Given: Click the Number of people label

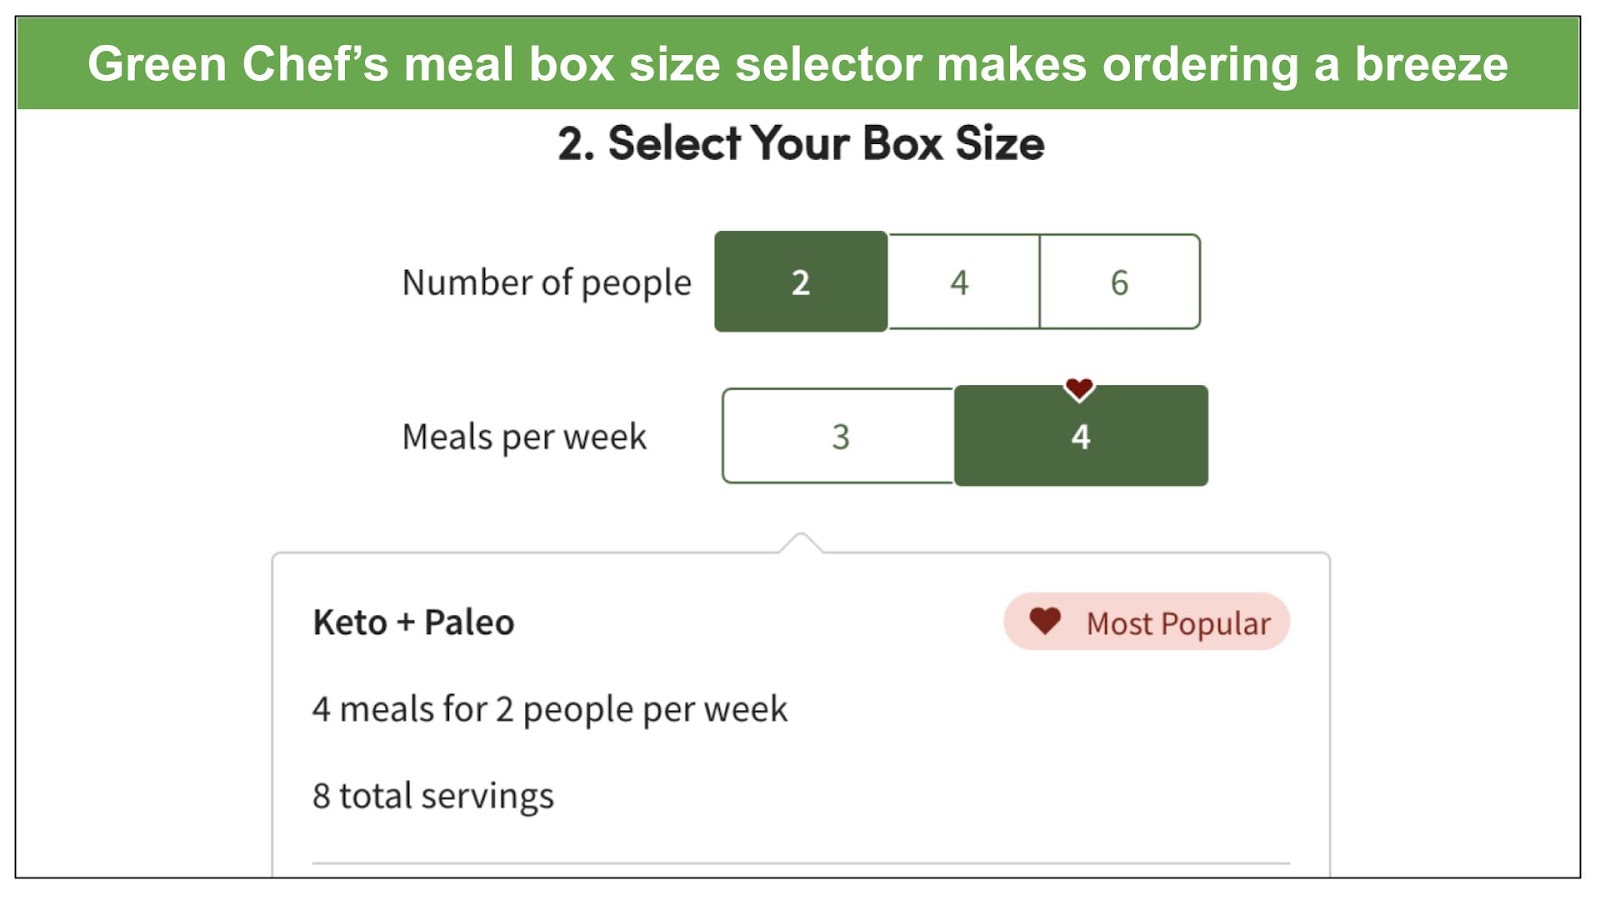Looking at the screenshot, I should coord(546,283).
